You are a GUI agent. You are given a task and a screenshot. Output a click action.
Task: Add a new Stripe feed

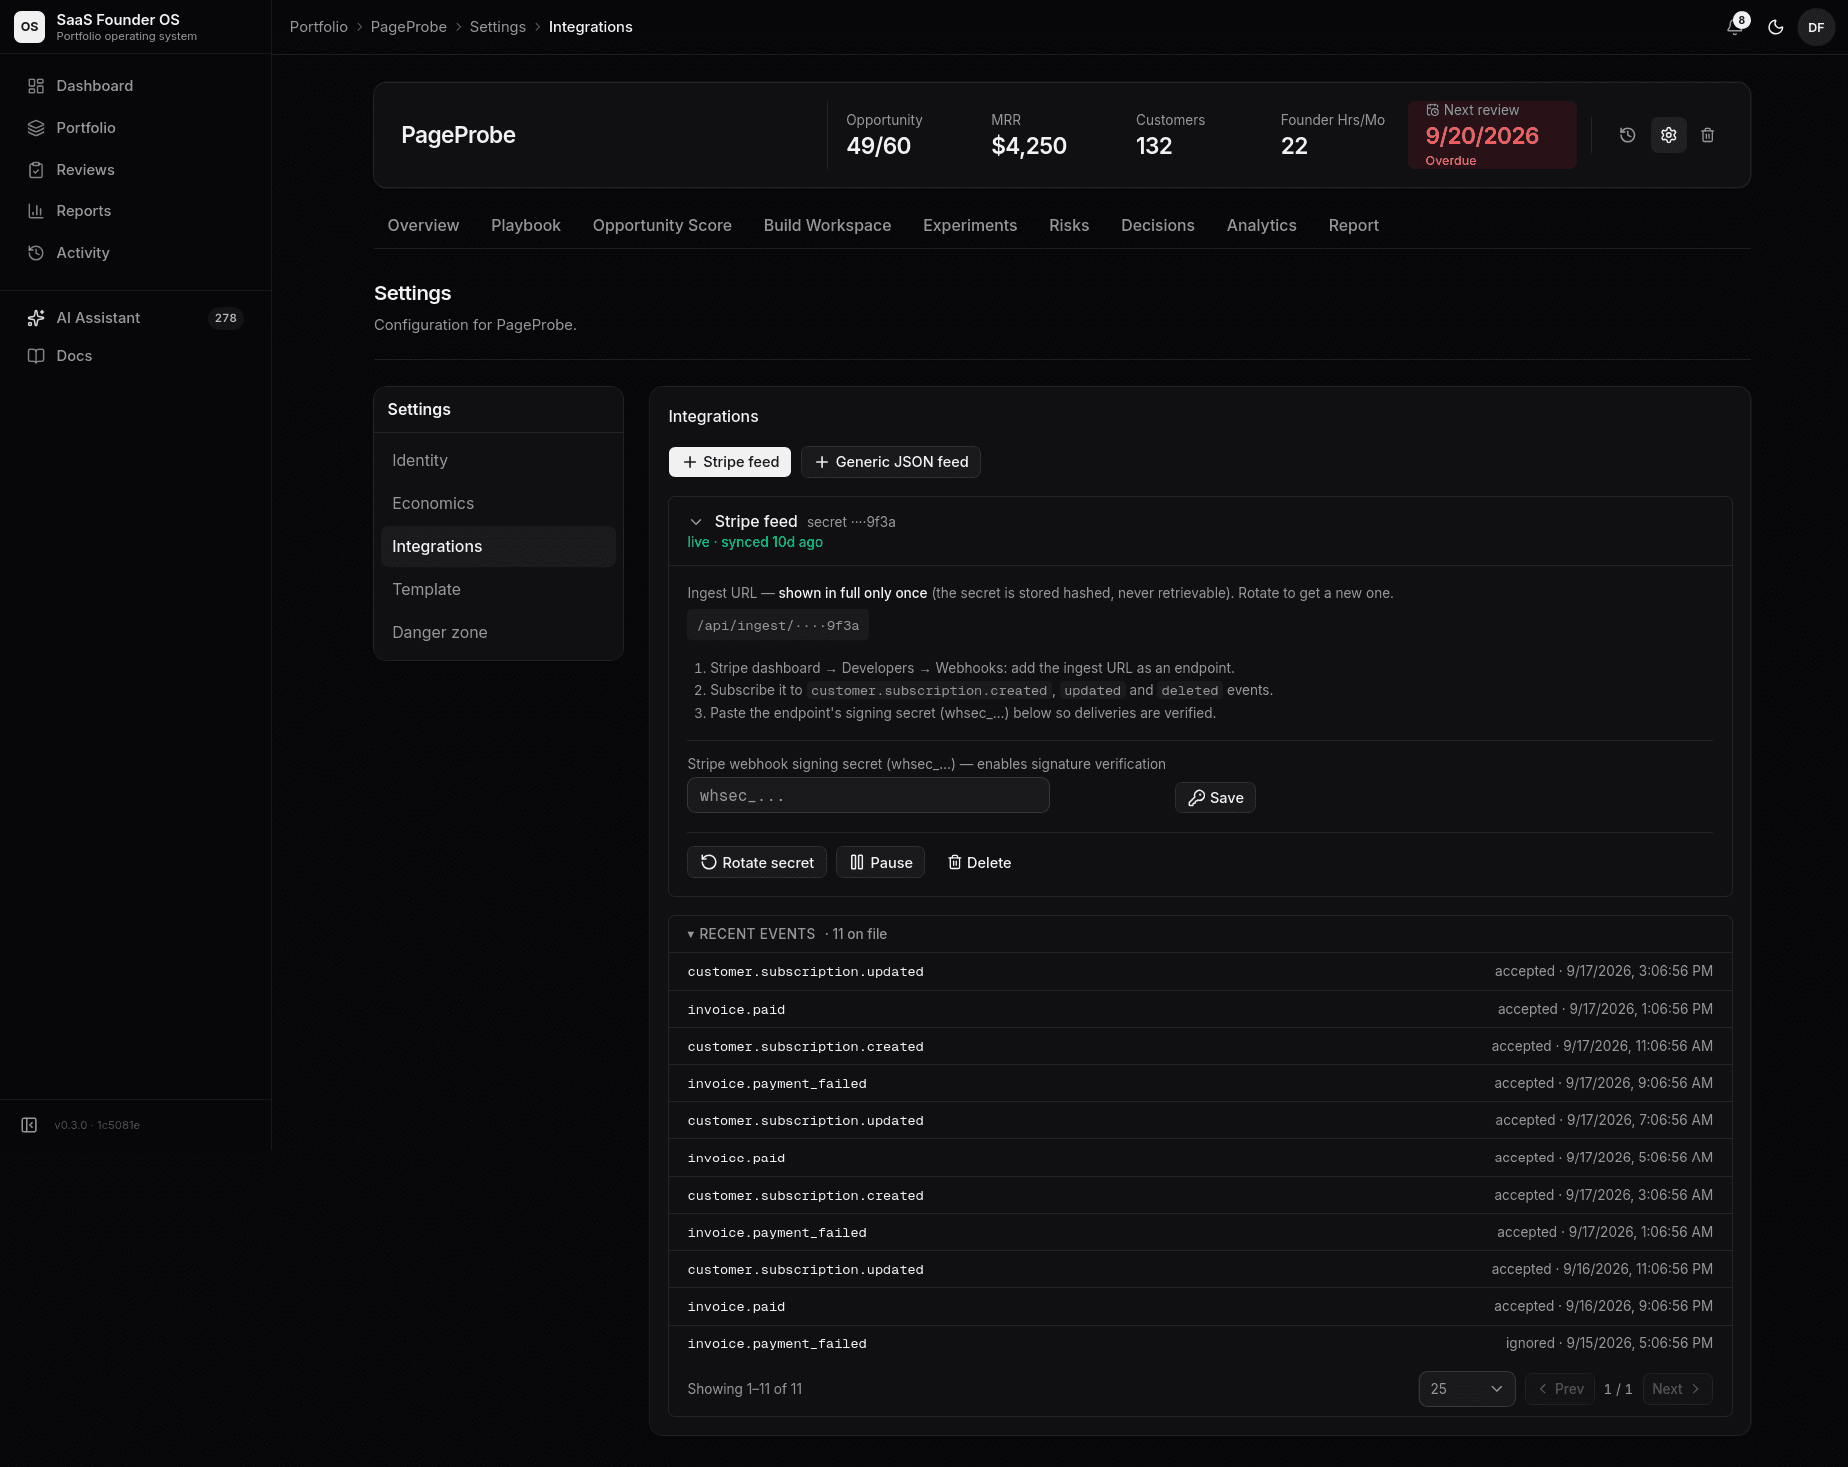[730, 462]
